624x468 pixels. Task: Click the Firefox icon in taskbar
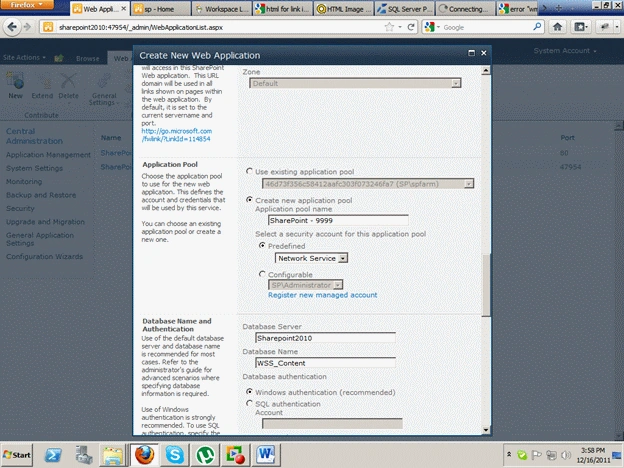point(144,455)
